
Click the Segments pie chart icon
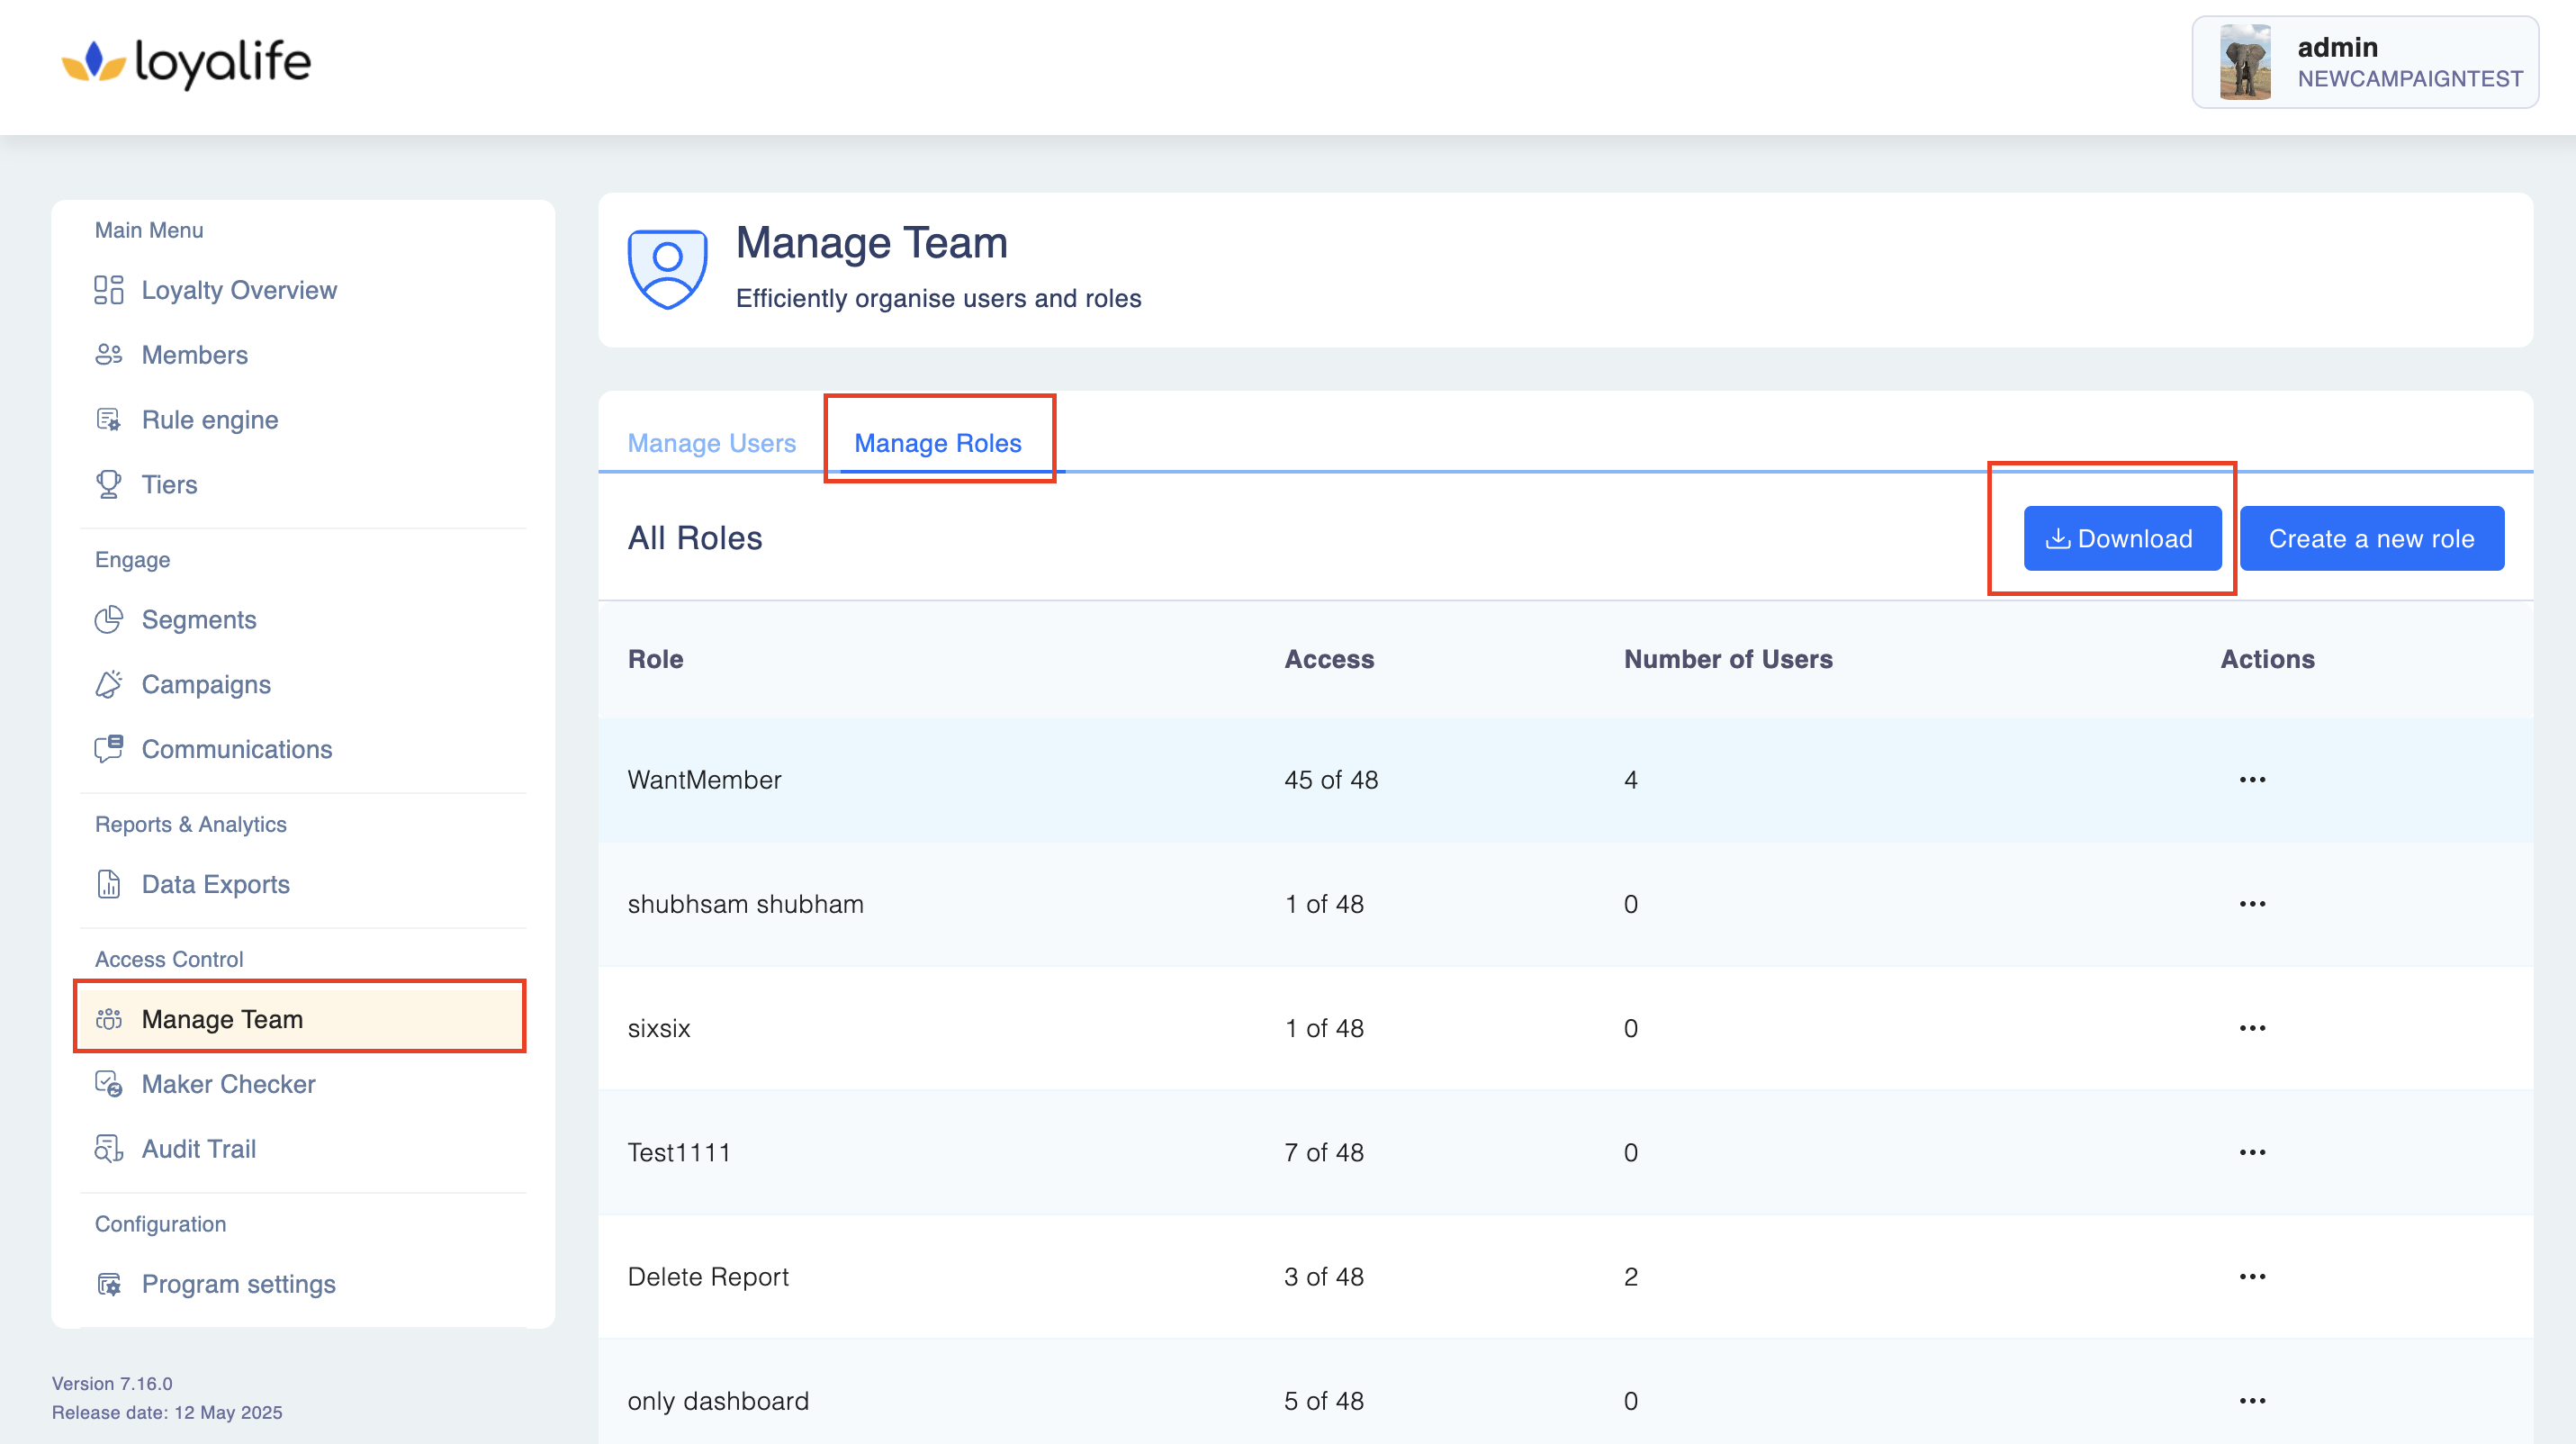point(108,620)
